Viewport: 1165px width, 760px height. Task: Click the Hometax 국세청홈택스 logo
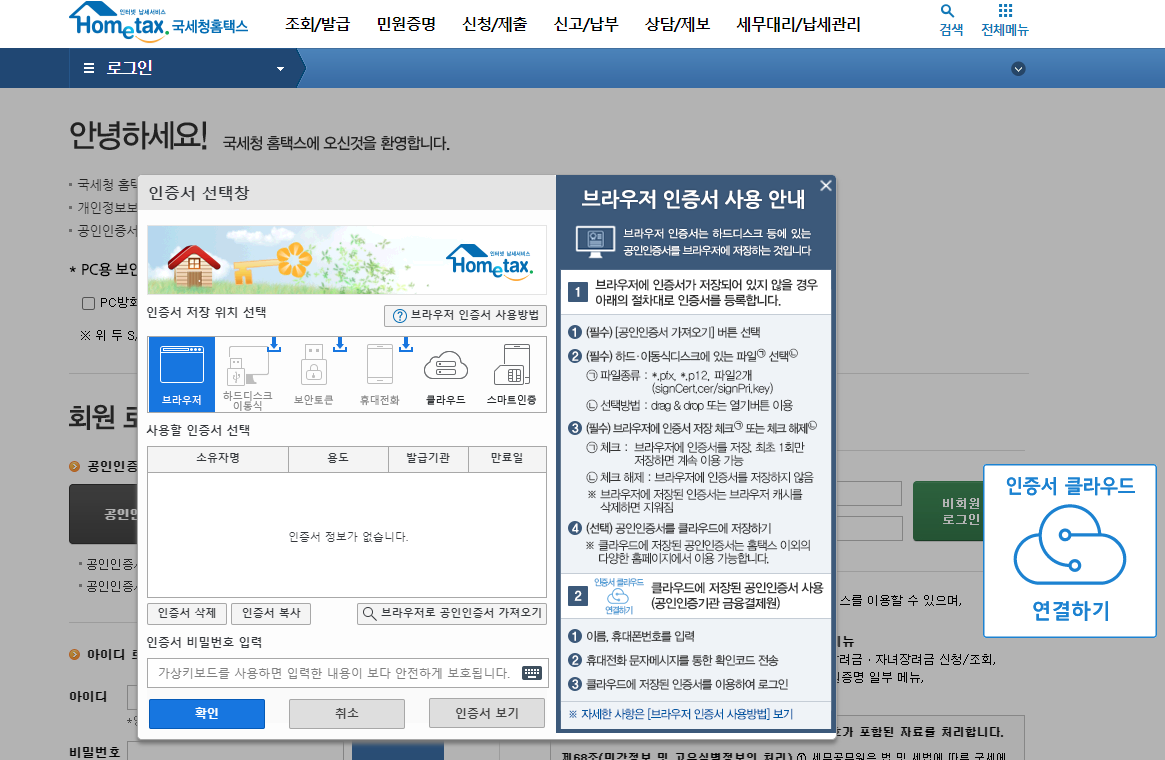click(x=158, y=22)
